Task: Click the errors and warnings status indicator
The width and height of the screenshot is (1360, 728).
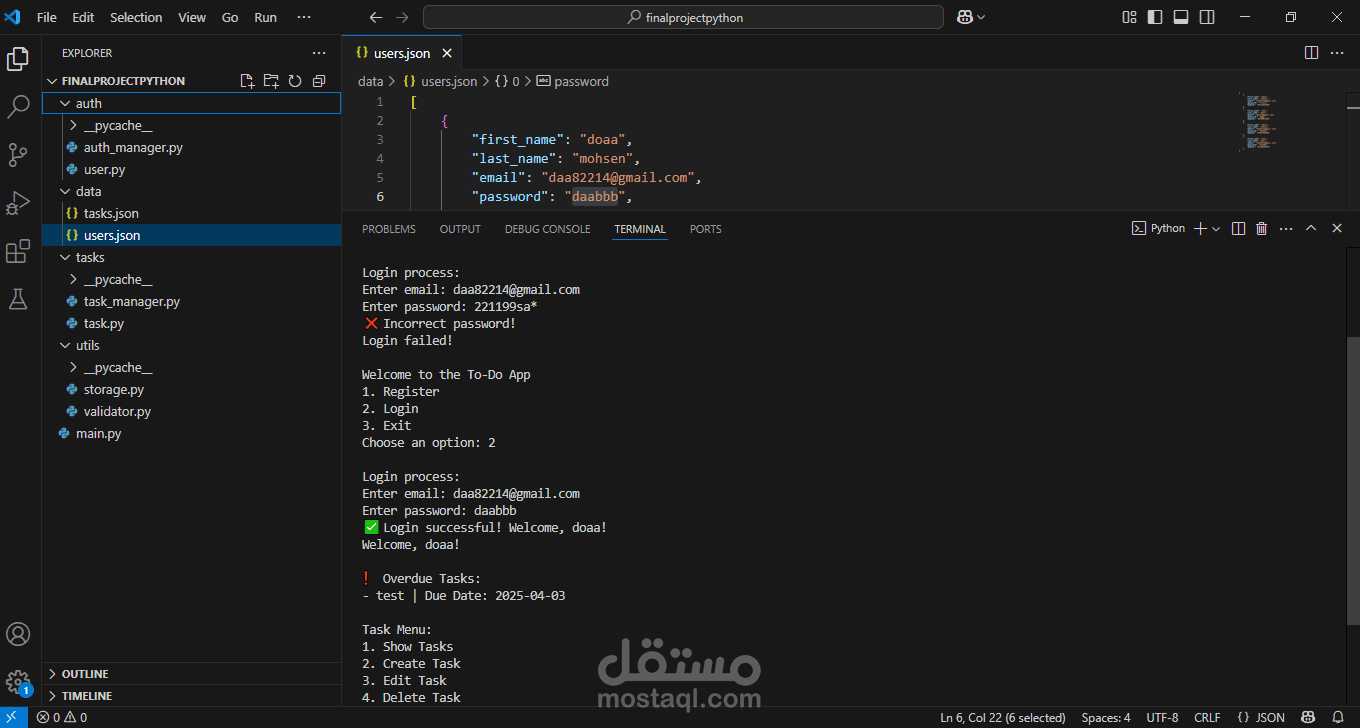Action: click(62, 717)
